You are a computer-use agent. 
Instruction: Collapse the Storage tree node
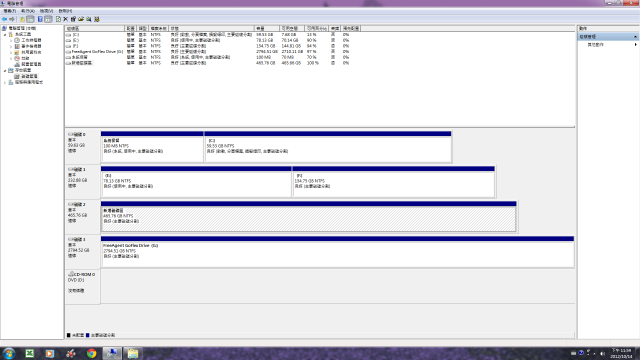click(5, 71)
